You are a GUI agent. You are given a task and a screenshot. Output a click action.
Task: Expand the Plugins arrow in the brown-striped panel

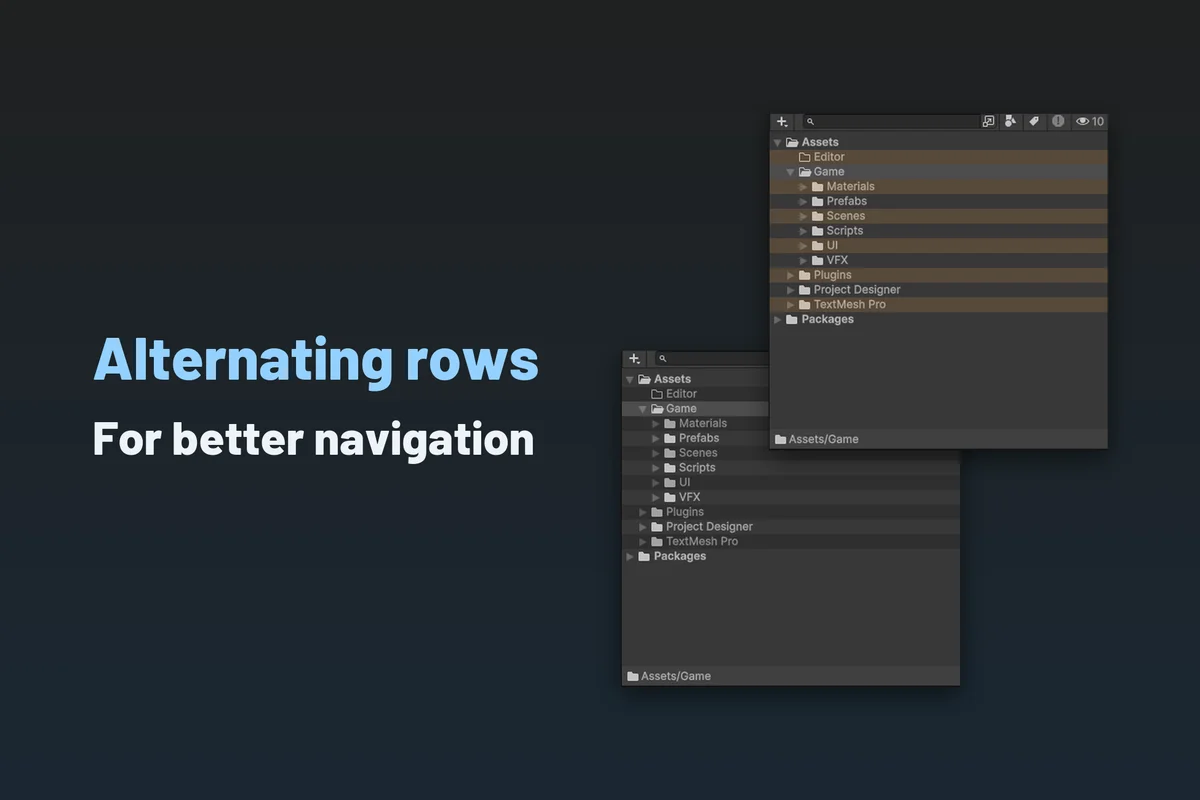click(x=790, y=275)
